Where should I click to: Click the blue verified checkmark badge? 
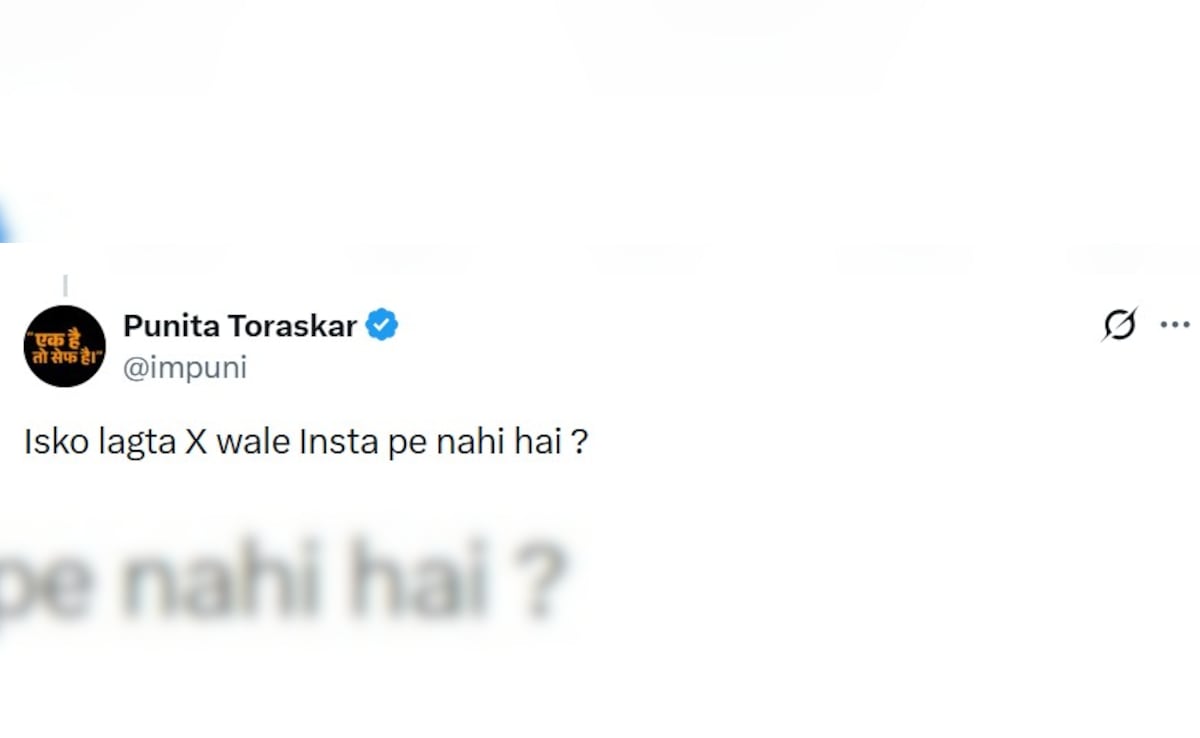click(x=382, y=325)
